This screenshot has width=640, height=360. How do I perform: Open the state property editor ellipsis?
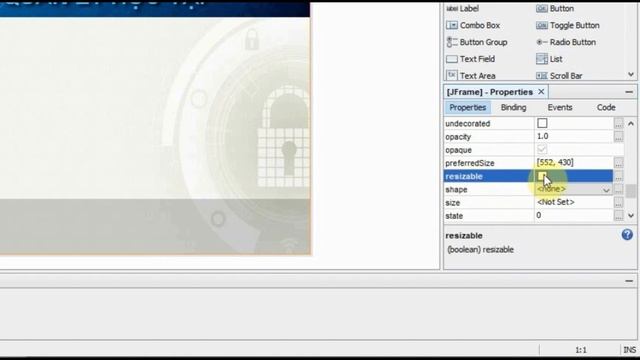(x=619, y=216)
